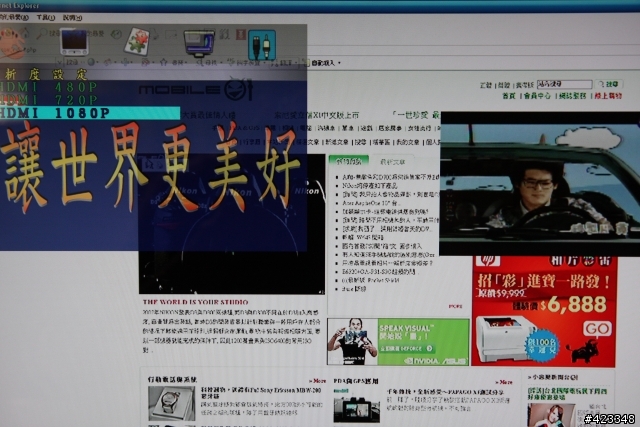Open the 工具 tools menu in Internet Explorer
640x427 pixels.
[45, 18]
